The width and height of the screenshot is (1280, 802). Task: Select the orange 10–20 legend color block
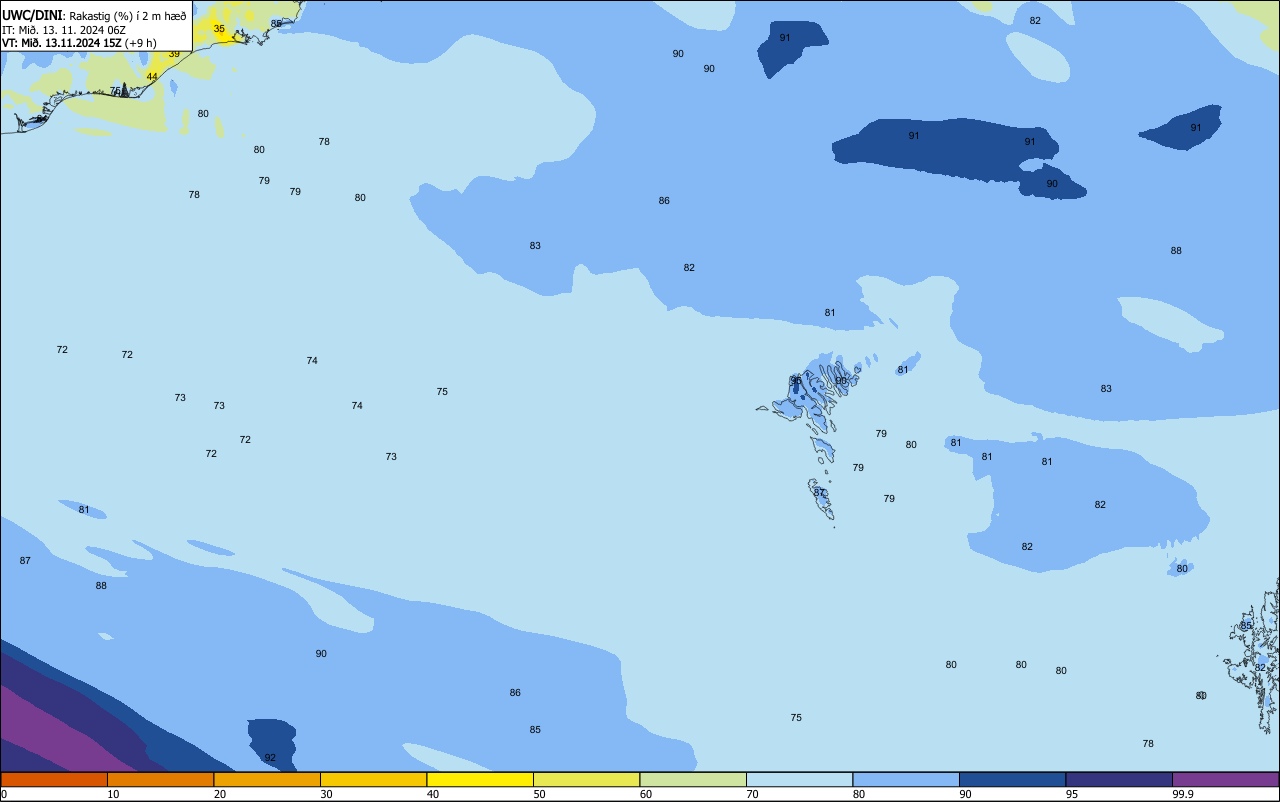tap(160, 779)
